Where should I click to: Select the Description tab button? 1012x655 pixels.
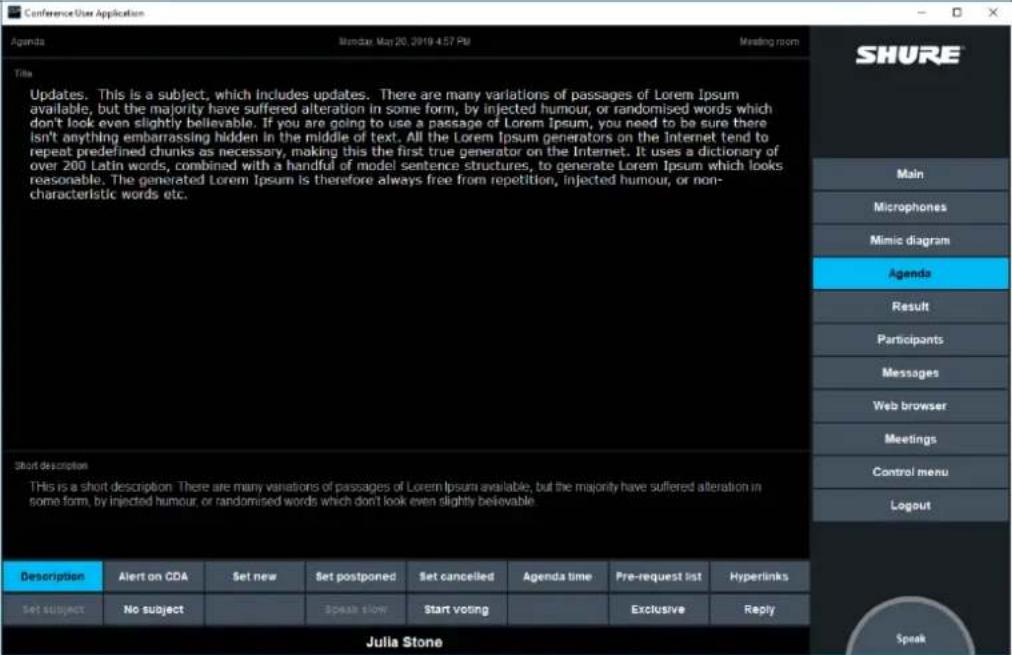coord(52,576)
